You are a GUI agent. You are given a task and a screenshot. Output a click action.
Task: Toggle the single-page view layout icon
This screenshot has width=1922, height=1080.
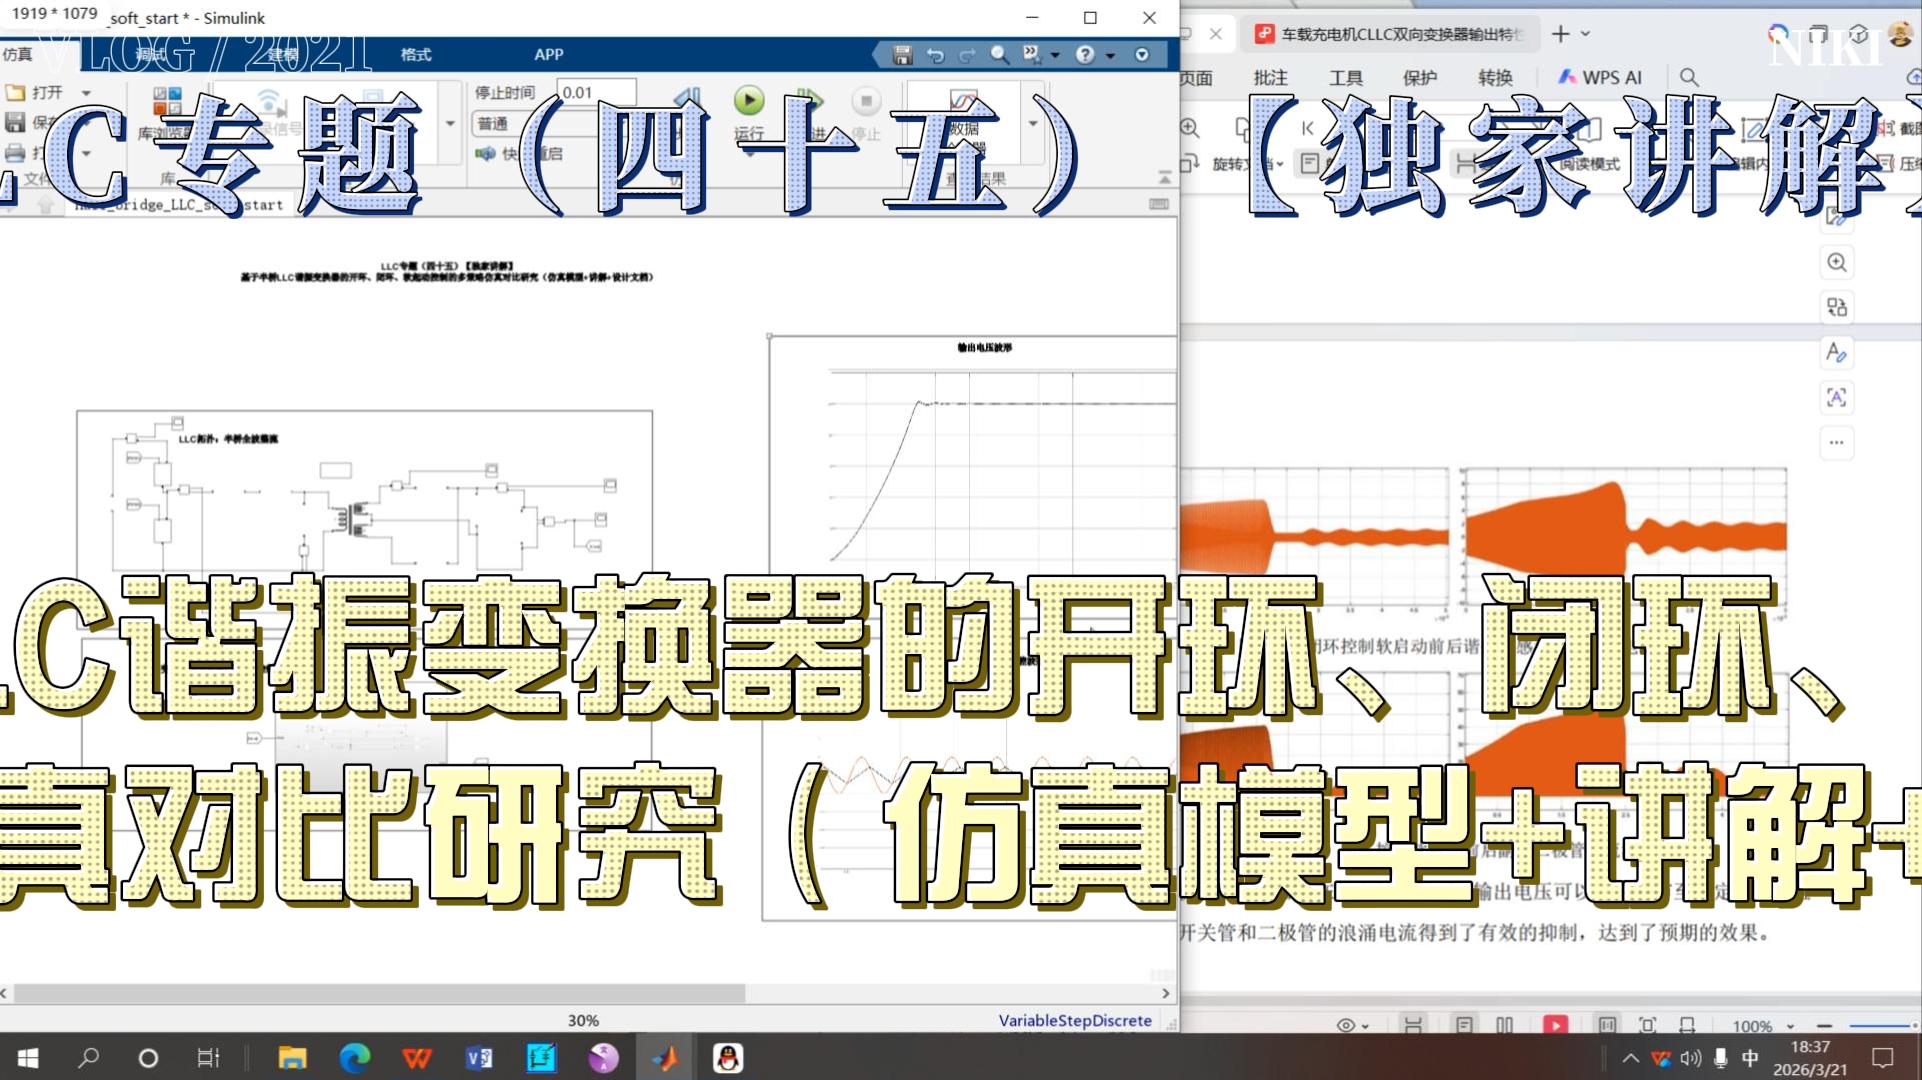point(1464,1025)
